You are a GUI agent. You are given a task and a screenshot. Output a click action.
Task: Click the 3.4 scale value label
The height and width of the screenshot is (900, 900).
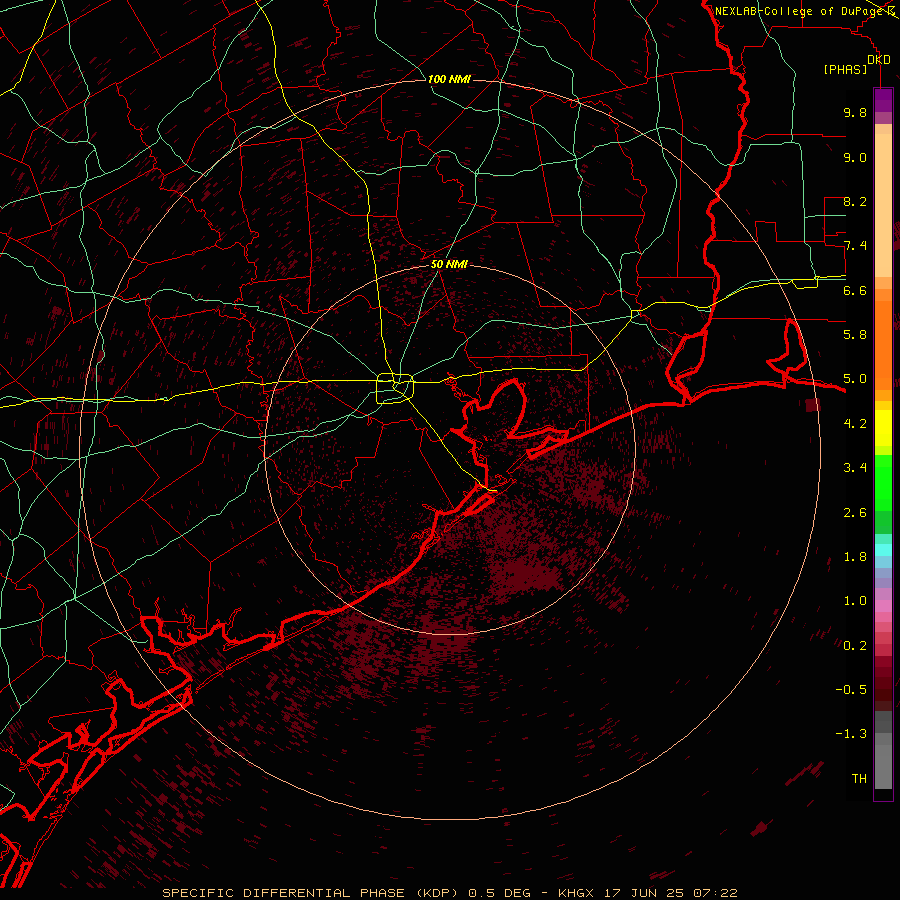click(x=855, y=467)
